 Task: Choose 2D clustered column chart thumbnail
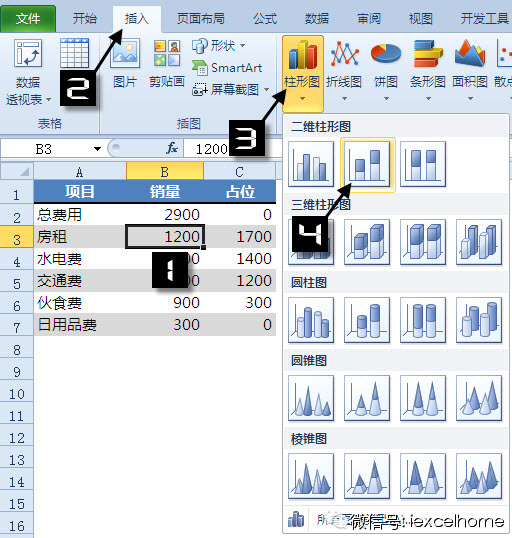click(311, 164)
